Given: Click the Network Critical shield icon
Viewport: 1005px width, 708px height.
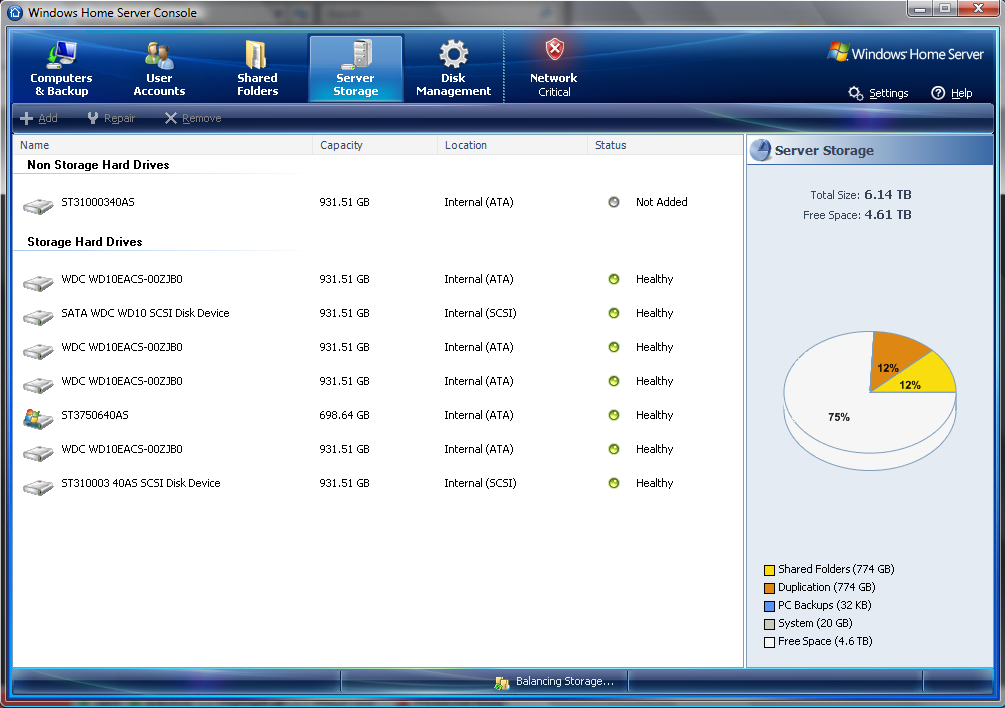Looking at the screenshot, I should coord(554,50).
